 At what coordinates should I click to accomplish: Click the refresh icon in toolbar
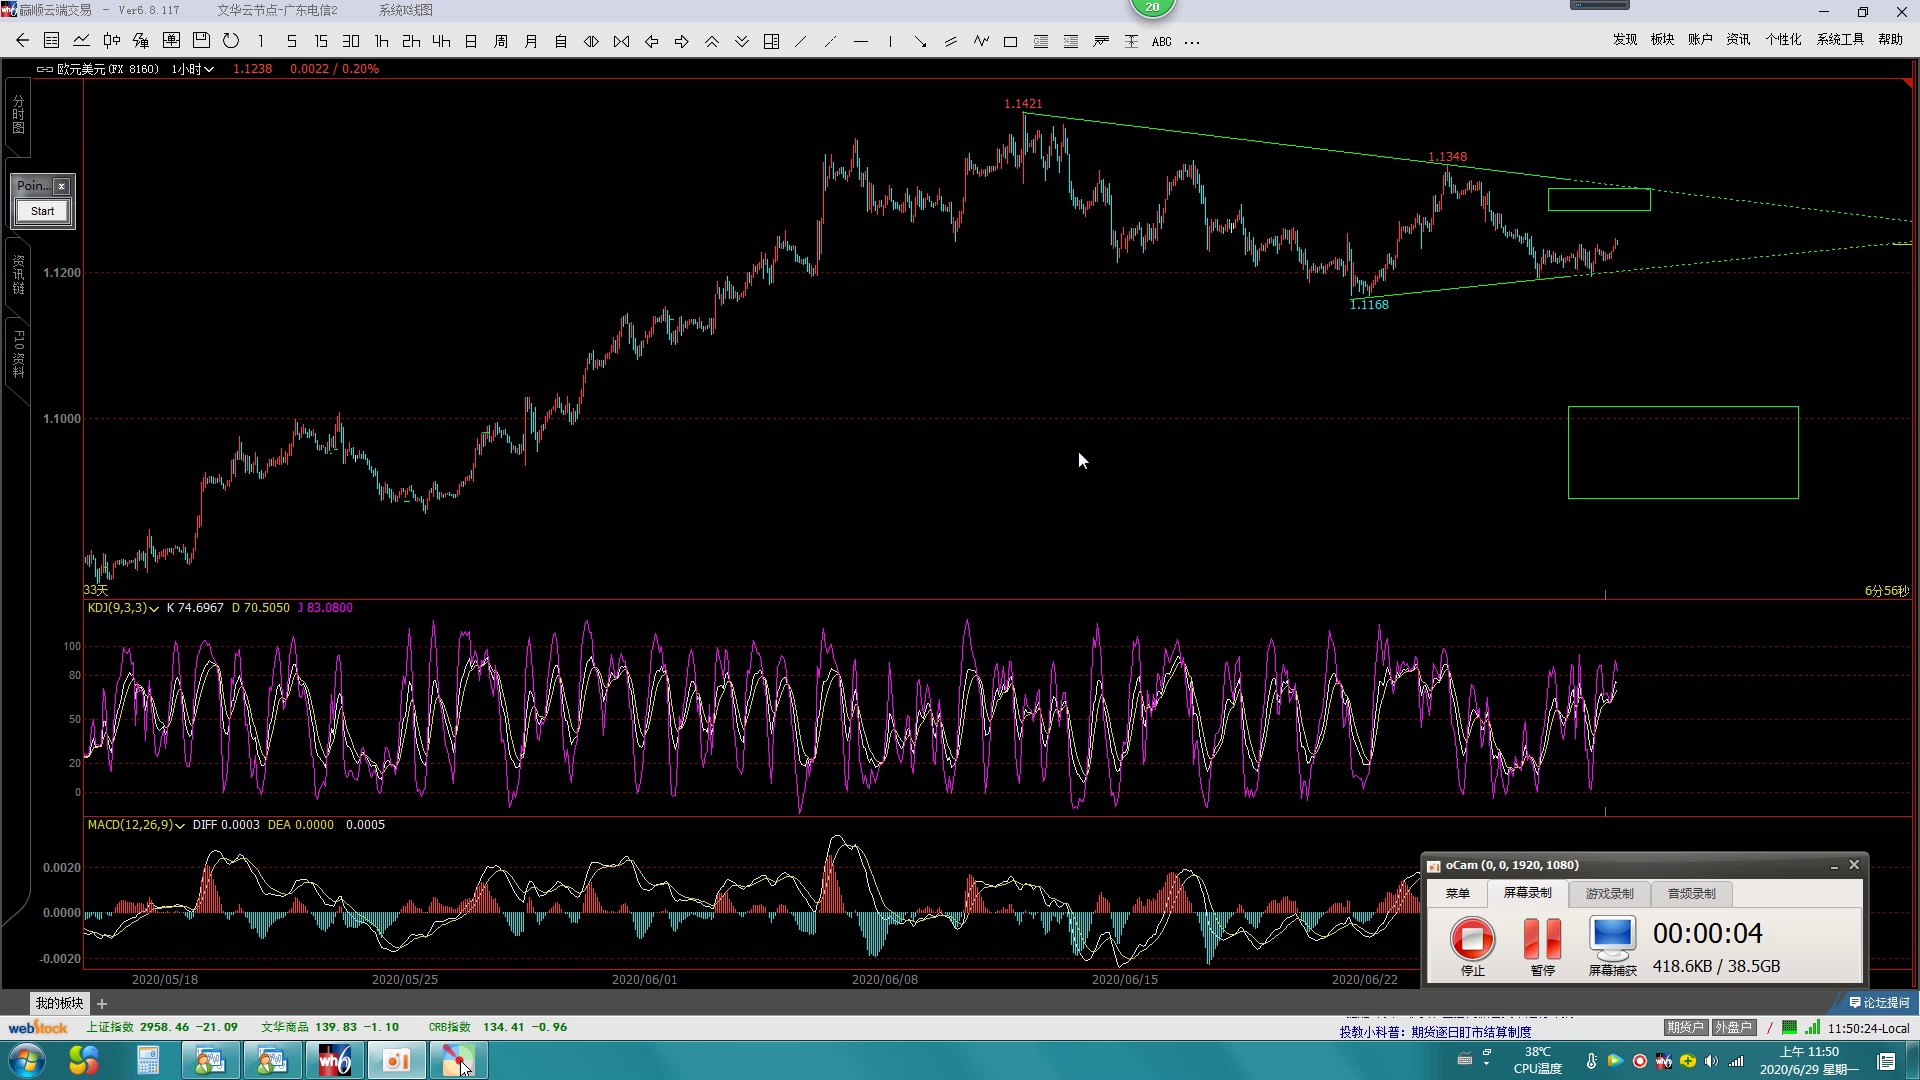click(231, 41)
